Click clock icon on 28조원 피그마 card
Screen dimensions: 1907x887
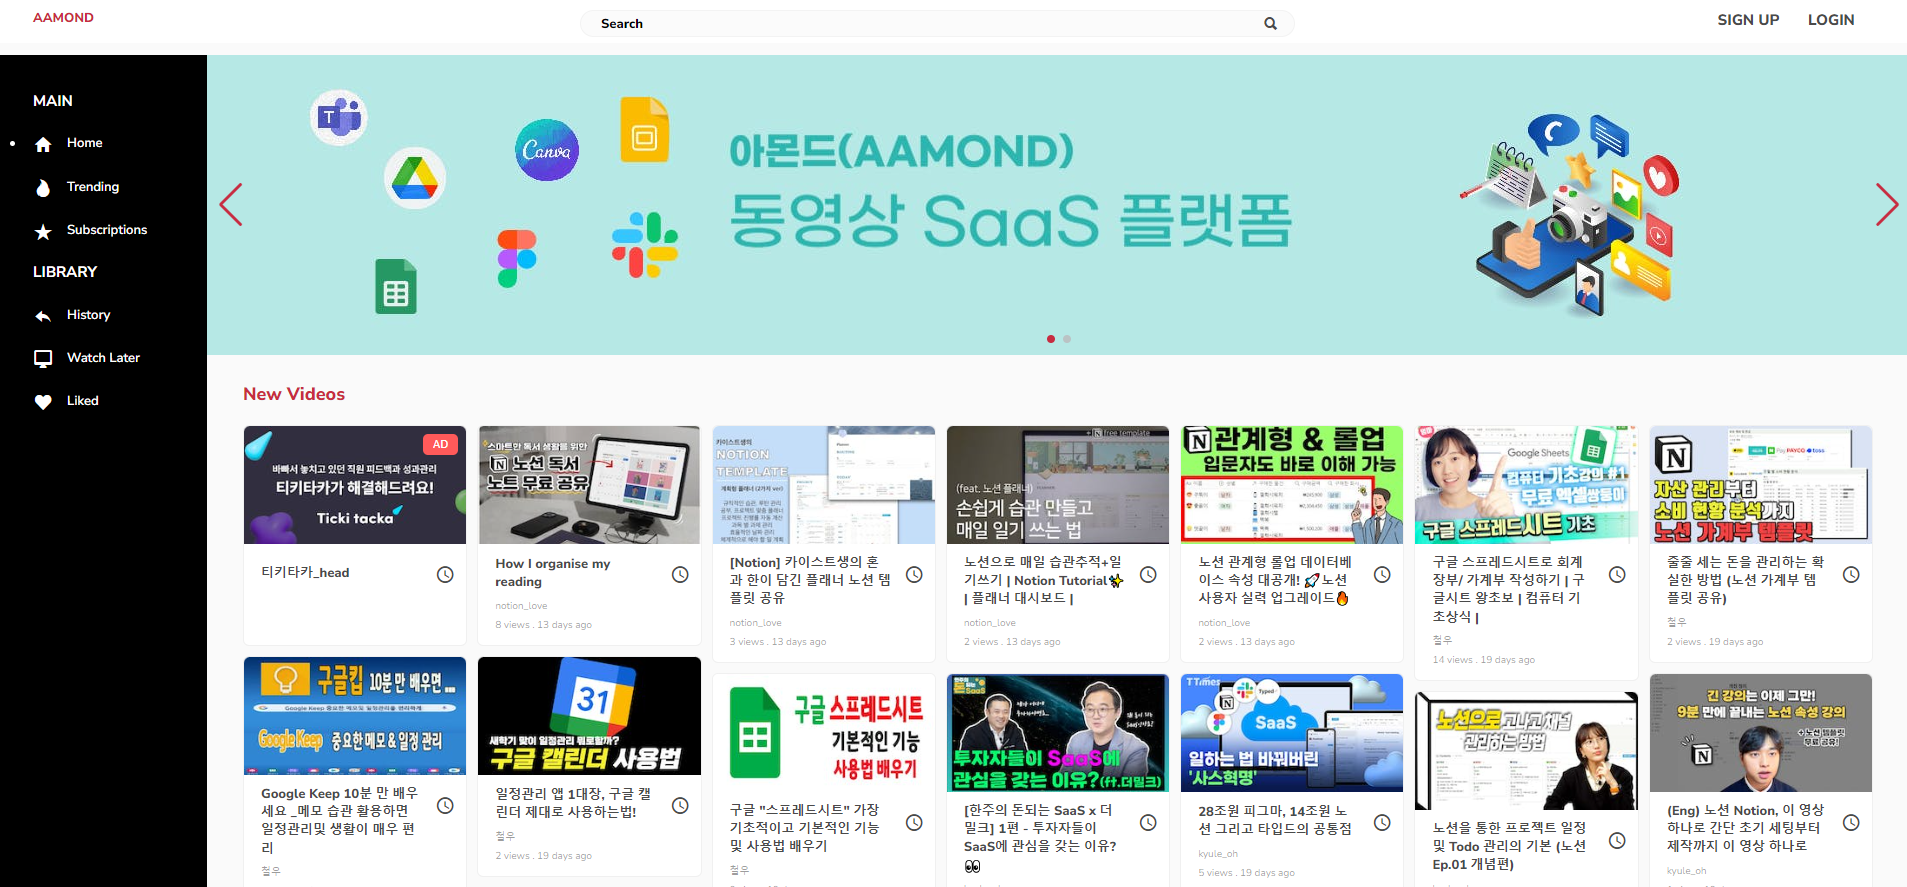1382,822
